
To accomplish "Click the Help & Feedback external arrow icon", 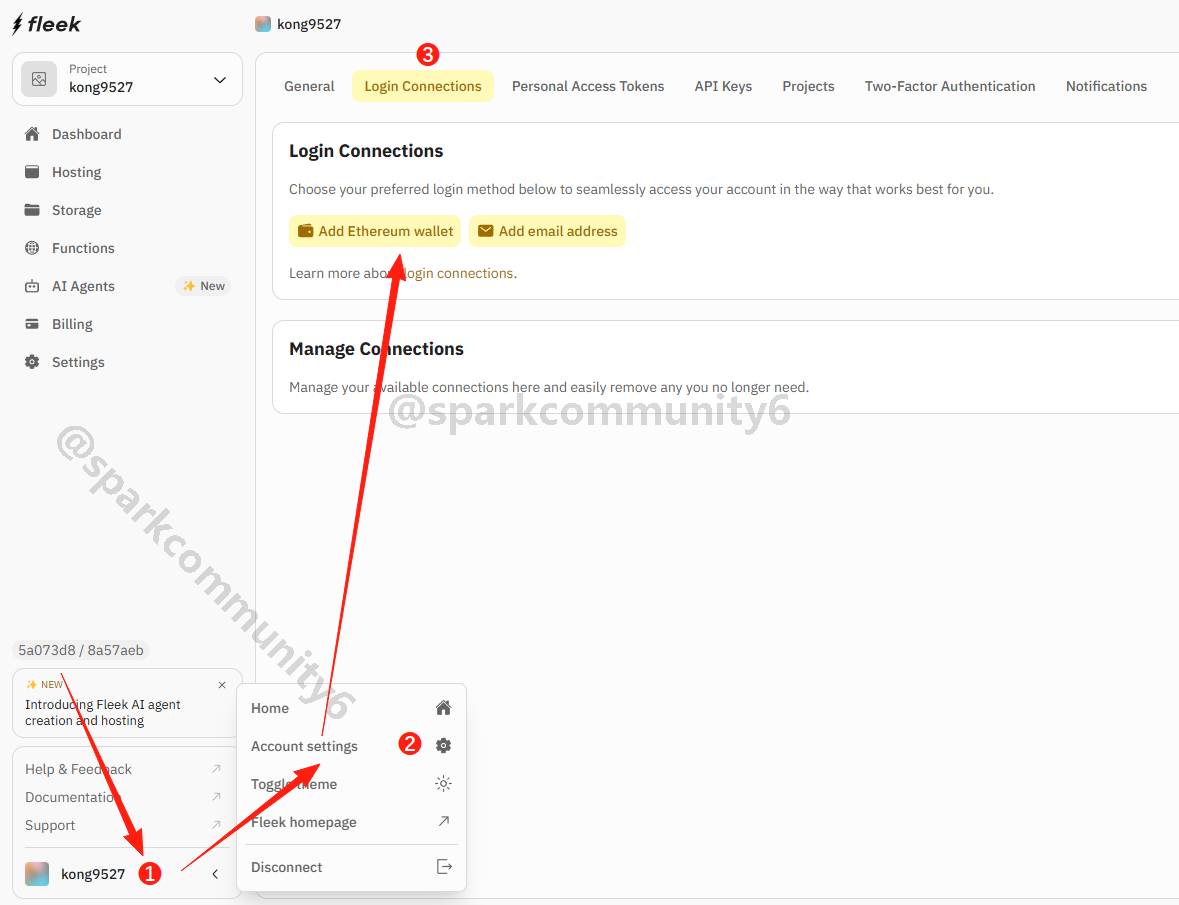I will coord(217,768).
